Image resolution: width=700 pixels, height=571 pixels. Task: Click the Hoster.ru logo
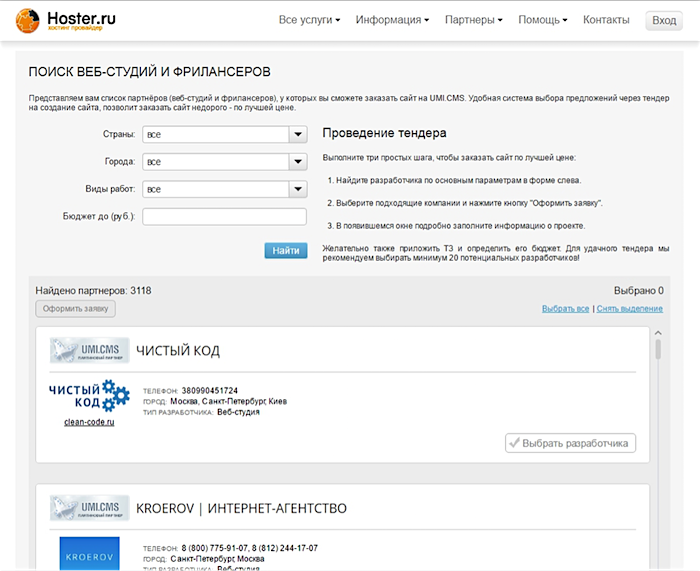(x=73, y=20)
